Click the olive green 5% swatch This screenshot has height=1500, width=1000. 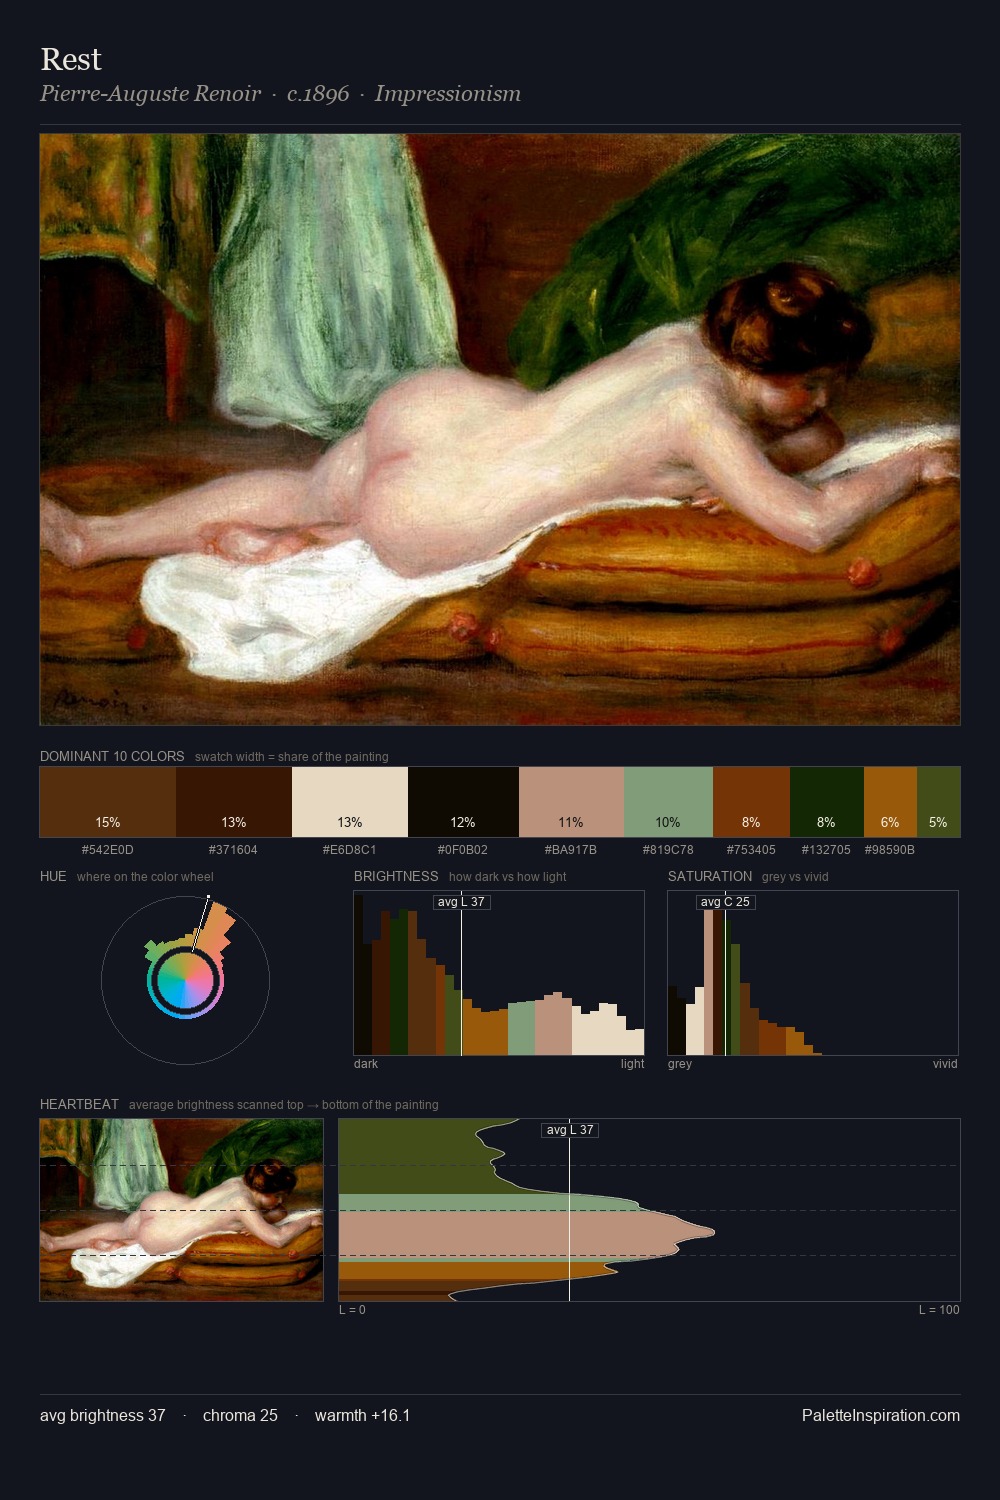[938, 801]
